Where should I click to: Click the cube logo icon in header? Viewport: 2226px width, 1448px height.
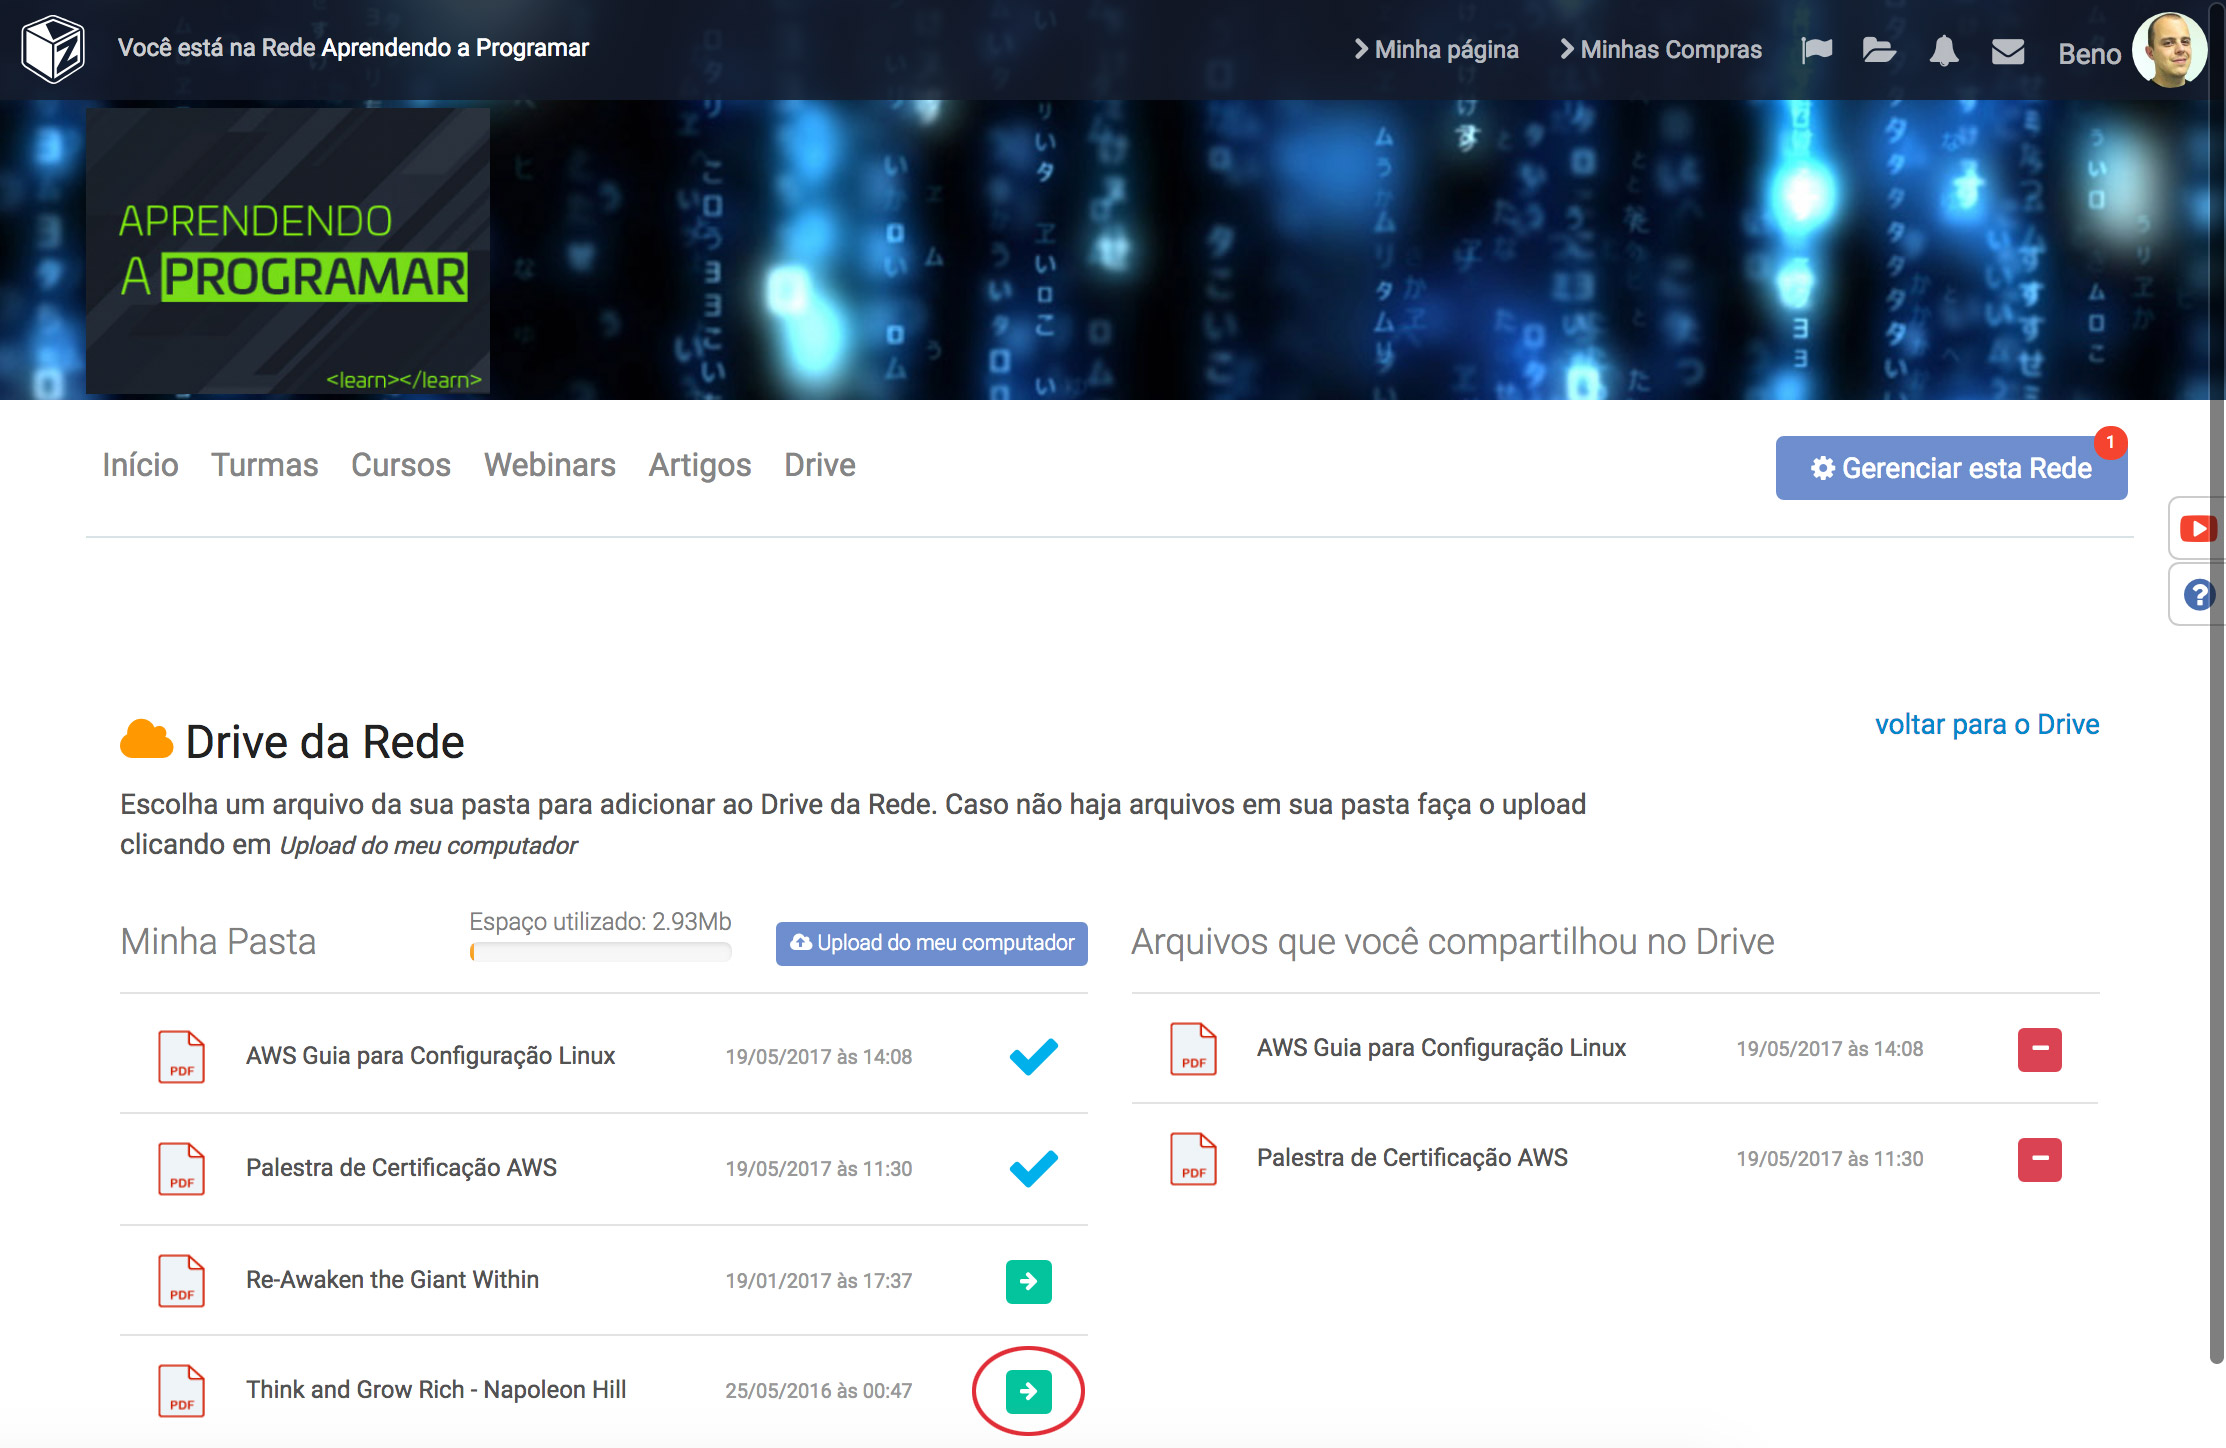[53, 48]
